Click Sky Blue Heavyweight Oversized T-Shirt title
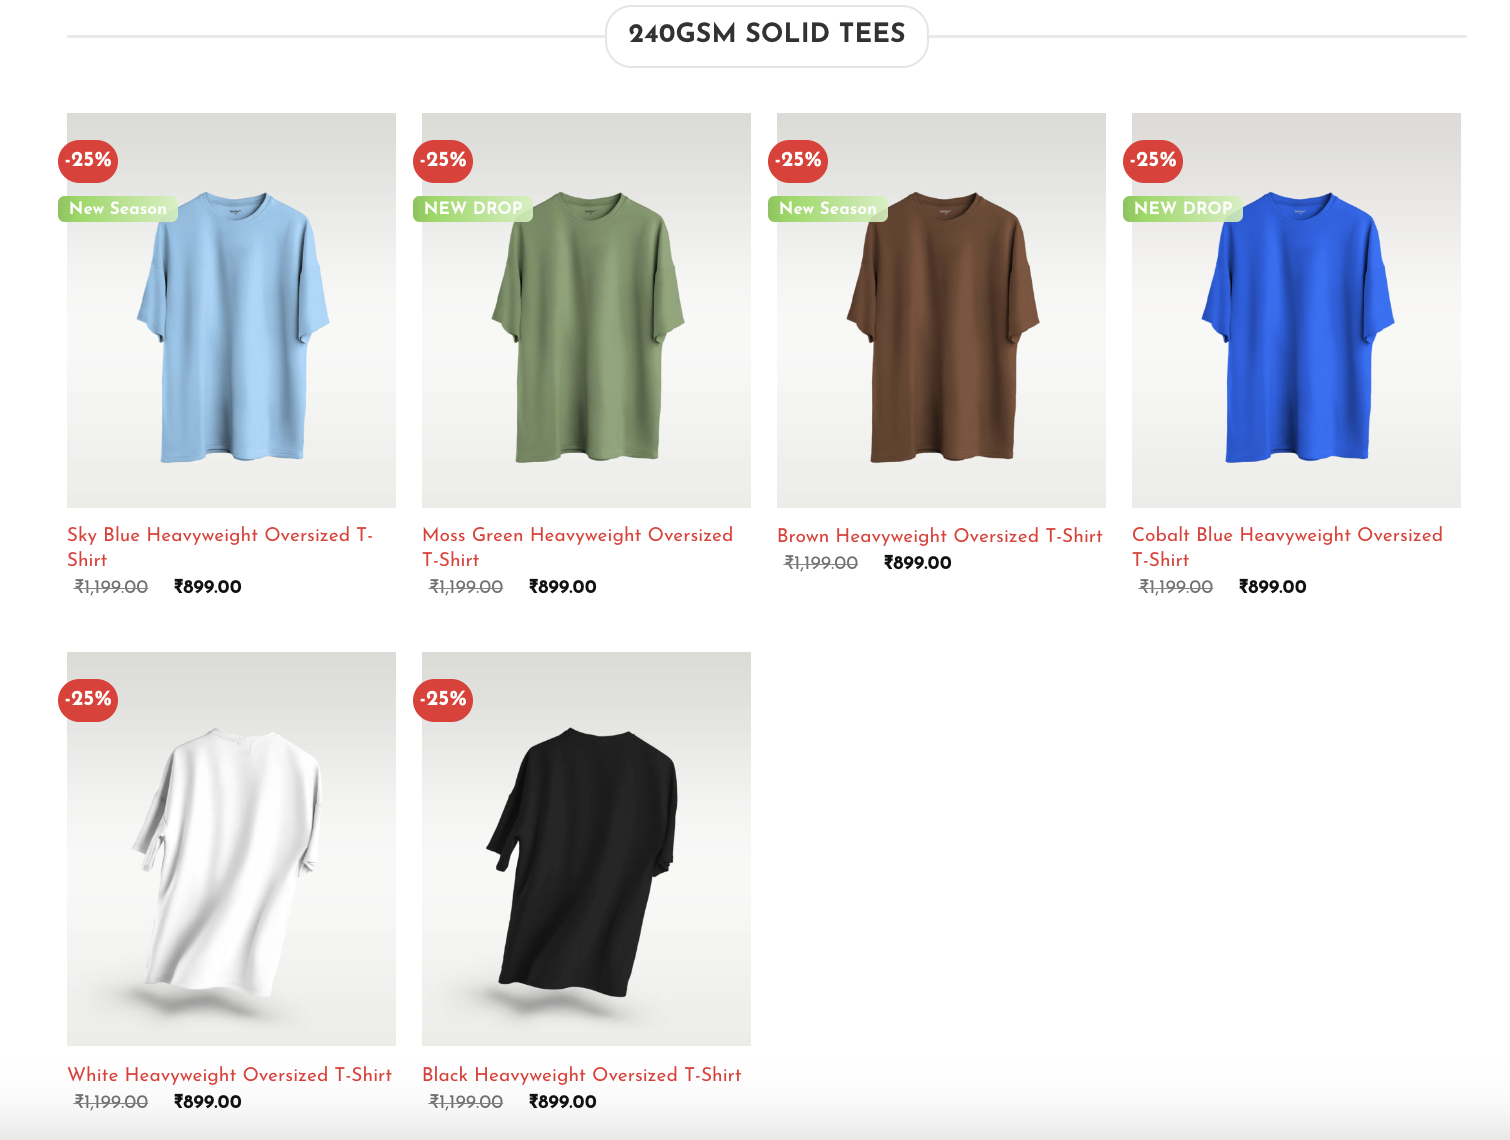Viewport: 1510px width, 1140px height. 220,547
